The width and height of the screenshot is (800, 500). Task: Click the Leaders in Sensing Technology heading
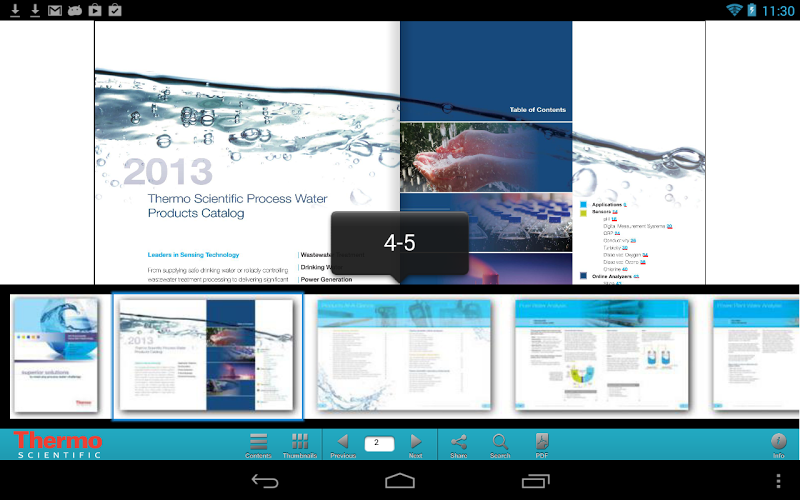193,255
